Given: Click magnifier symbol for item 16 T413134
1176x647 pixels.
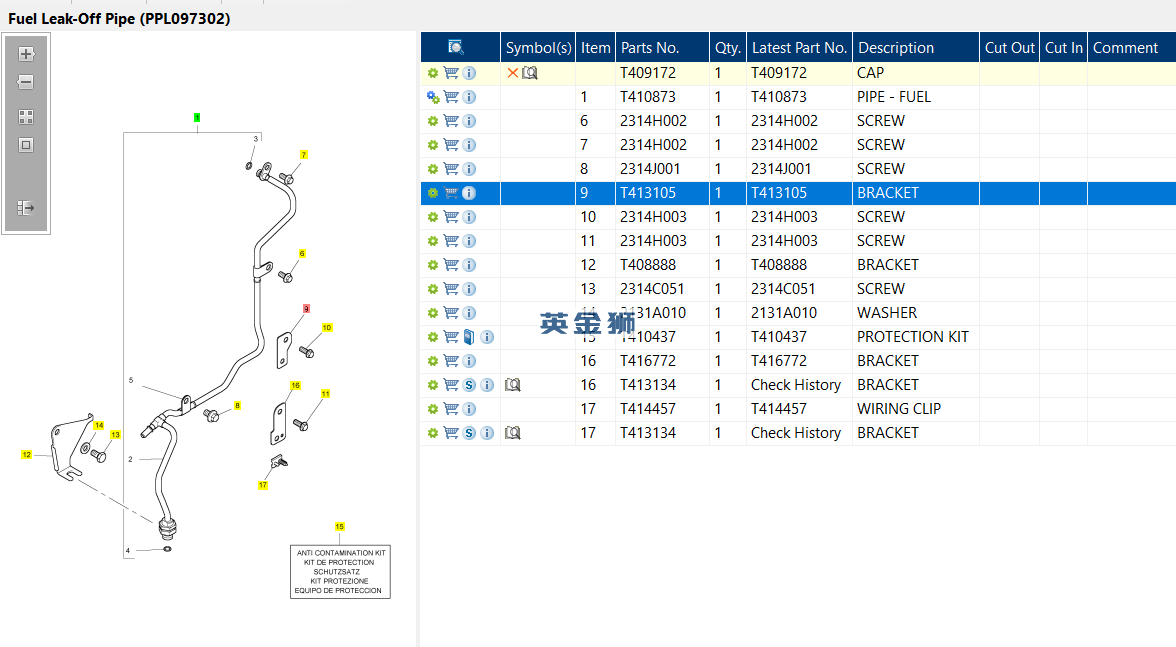Looking at the screenshot, I should coord(513,385).
